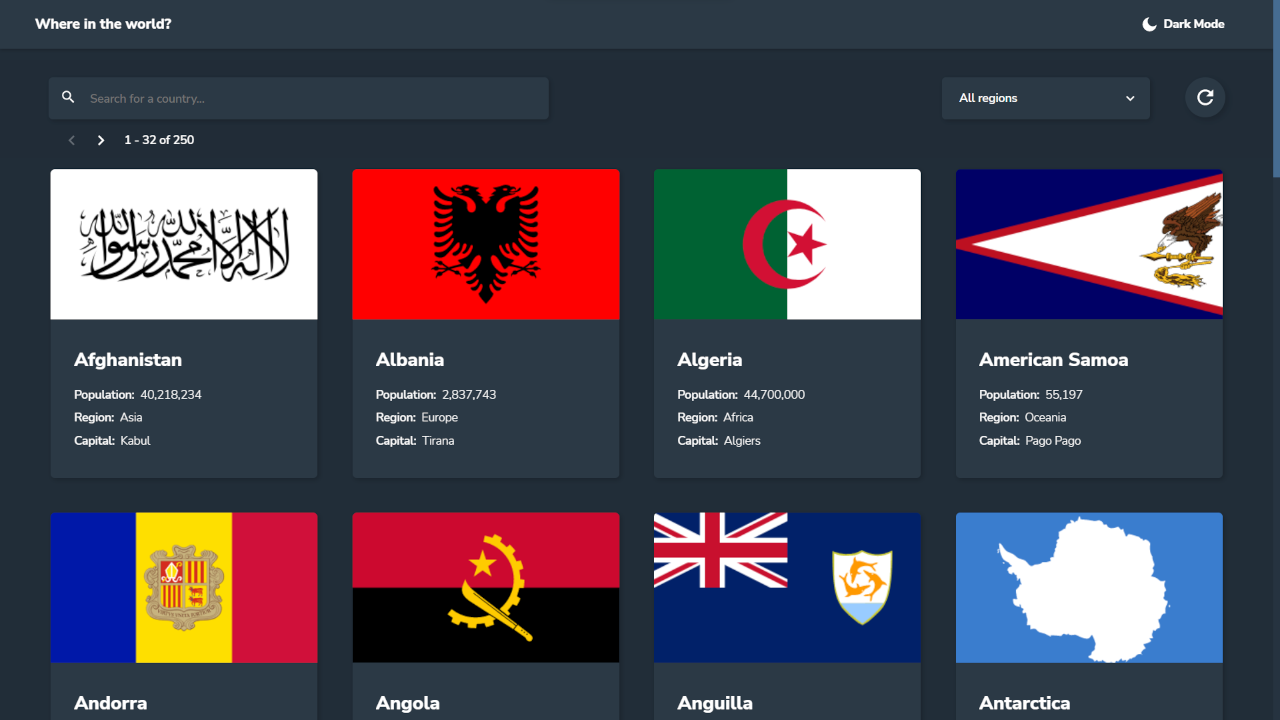Open the Anguilla flag image
Screen dimensions: 1280x720
[787, 588]
